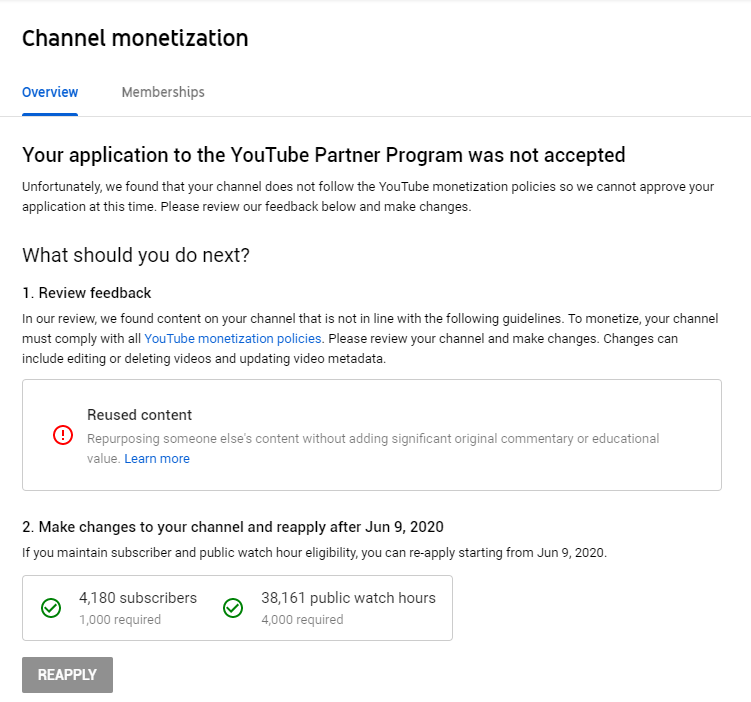Click the 'Repurposing someone else's content' description

pyautogui.click(x=373, y=448)
